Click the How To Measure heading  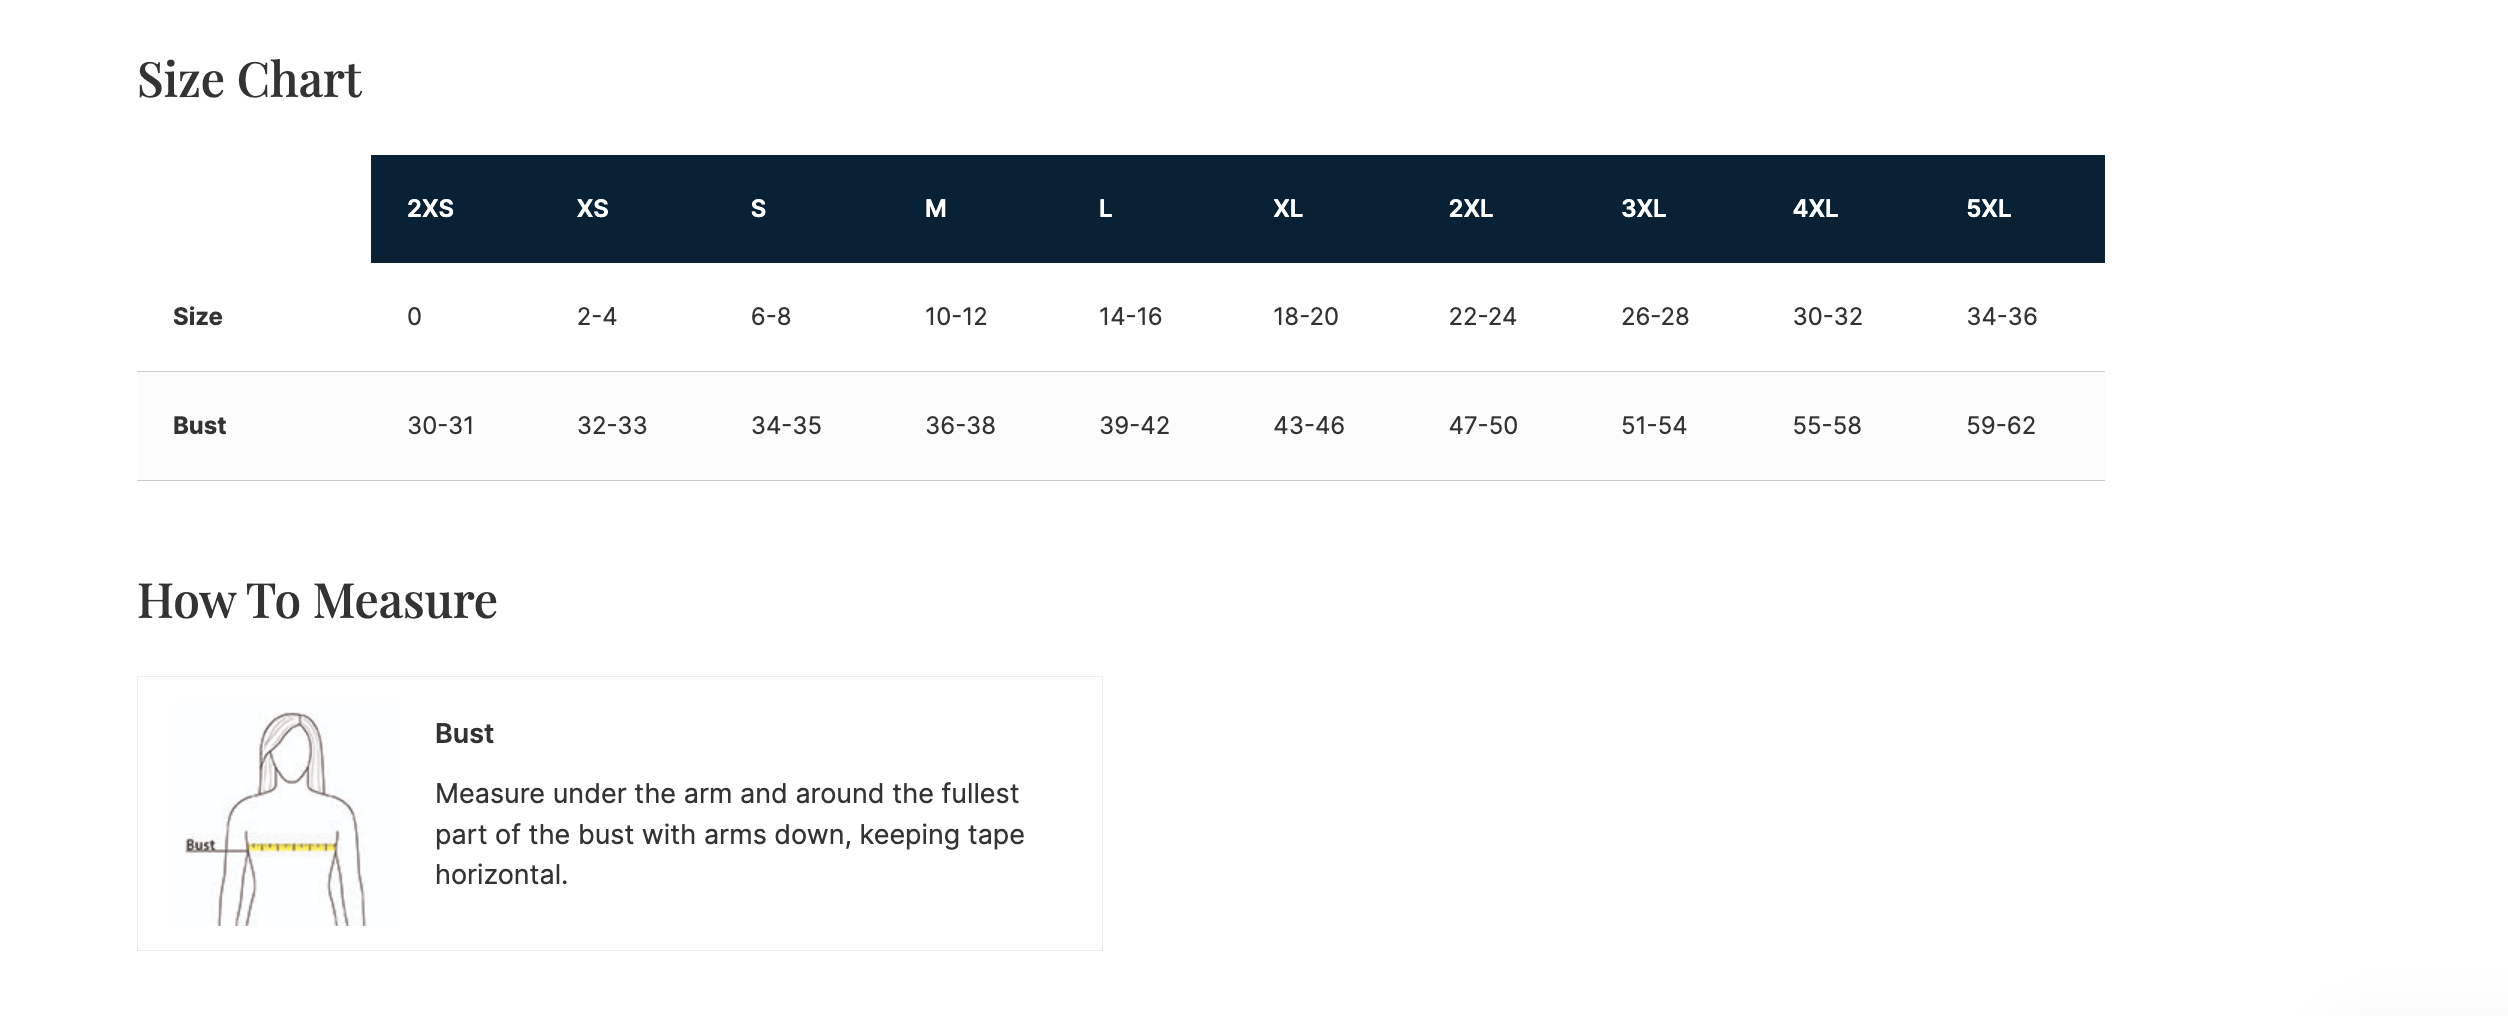(x=317, y=601)
